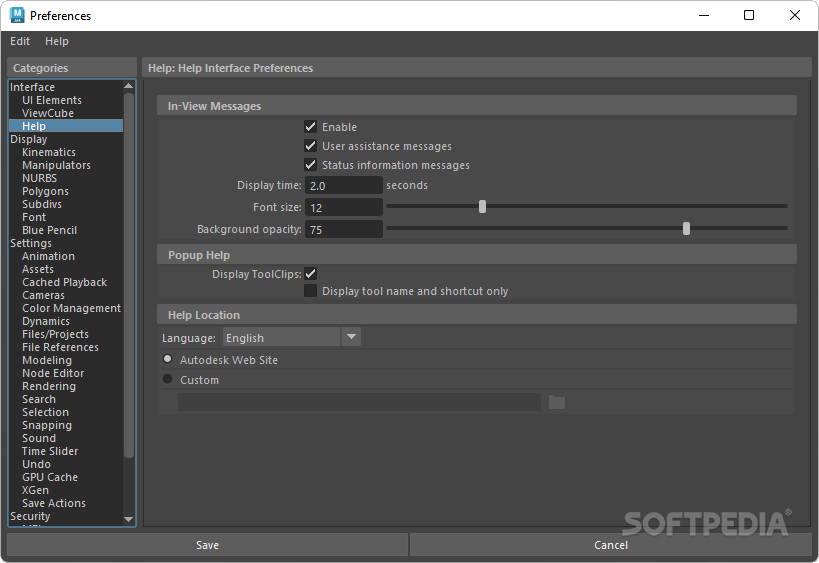Image resolution: width=819 pixels, height=563 pixels.
Task: Enable Display tool name and shortcut only
Action: [310, 291]
